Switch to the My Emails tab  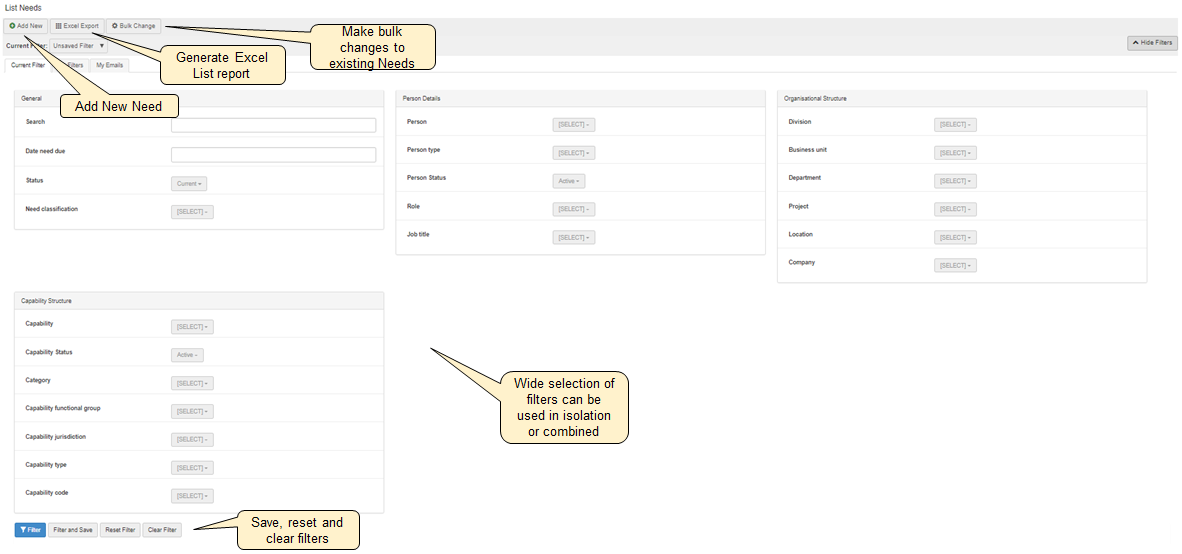tap(110, 65)
